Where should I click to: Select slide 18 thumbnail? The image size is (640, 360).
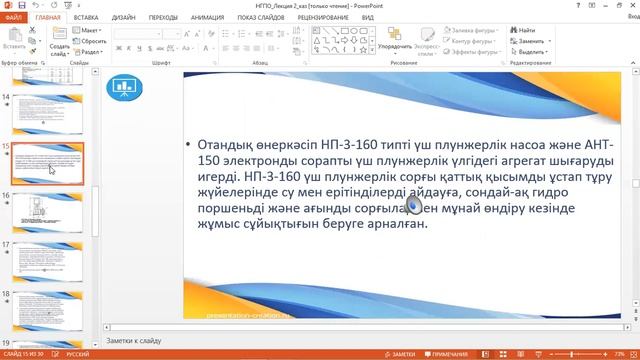tap(47, 311)
